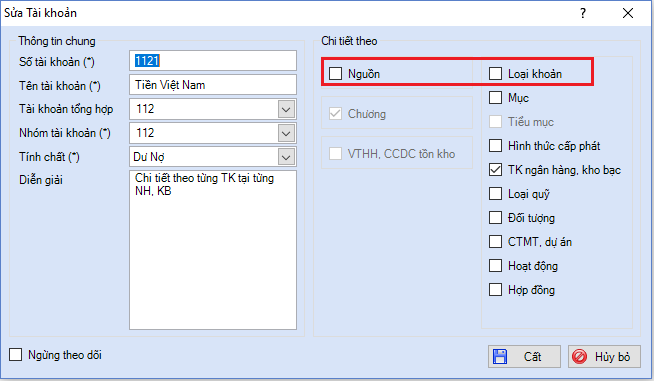Check the Mục option
654x381 pixels.
coord(495,97)
